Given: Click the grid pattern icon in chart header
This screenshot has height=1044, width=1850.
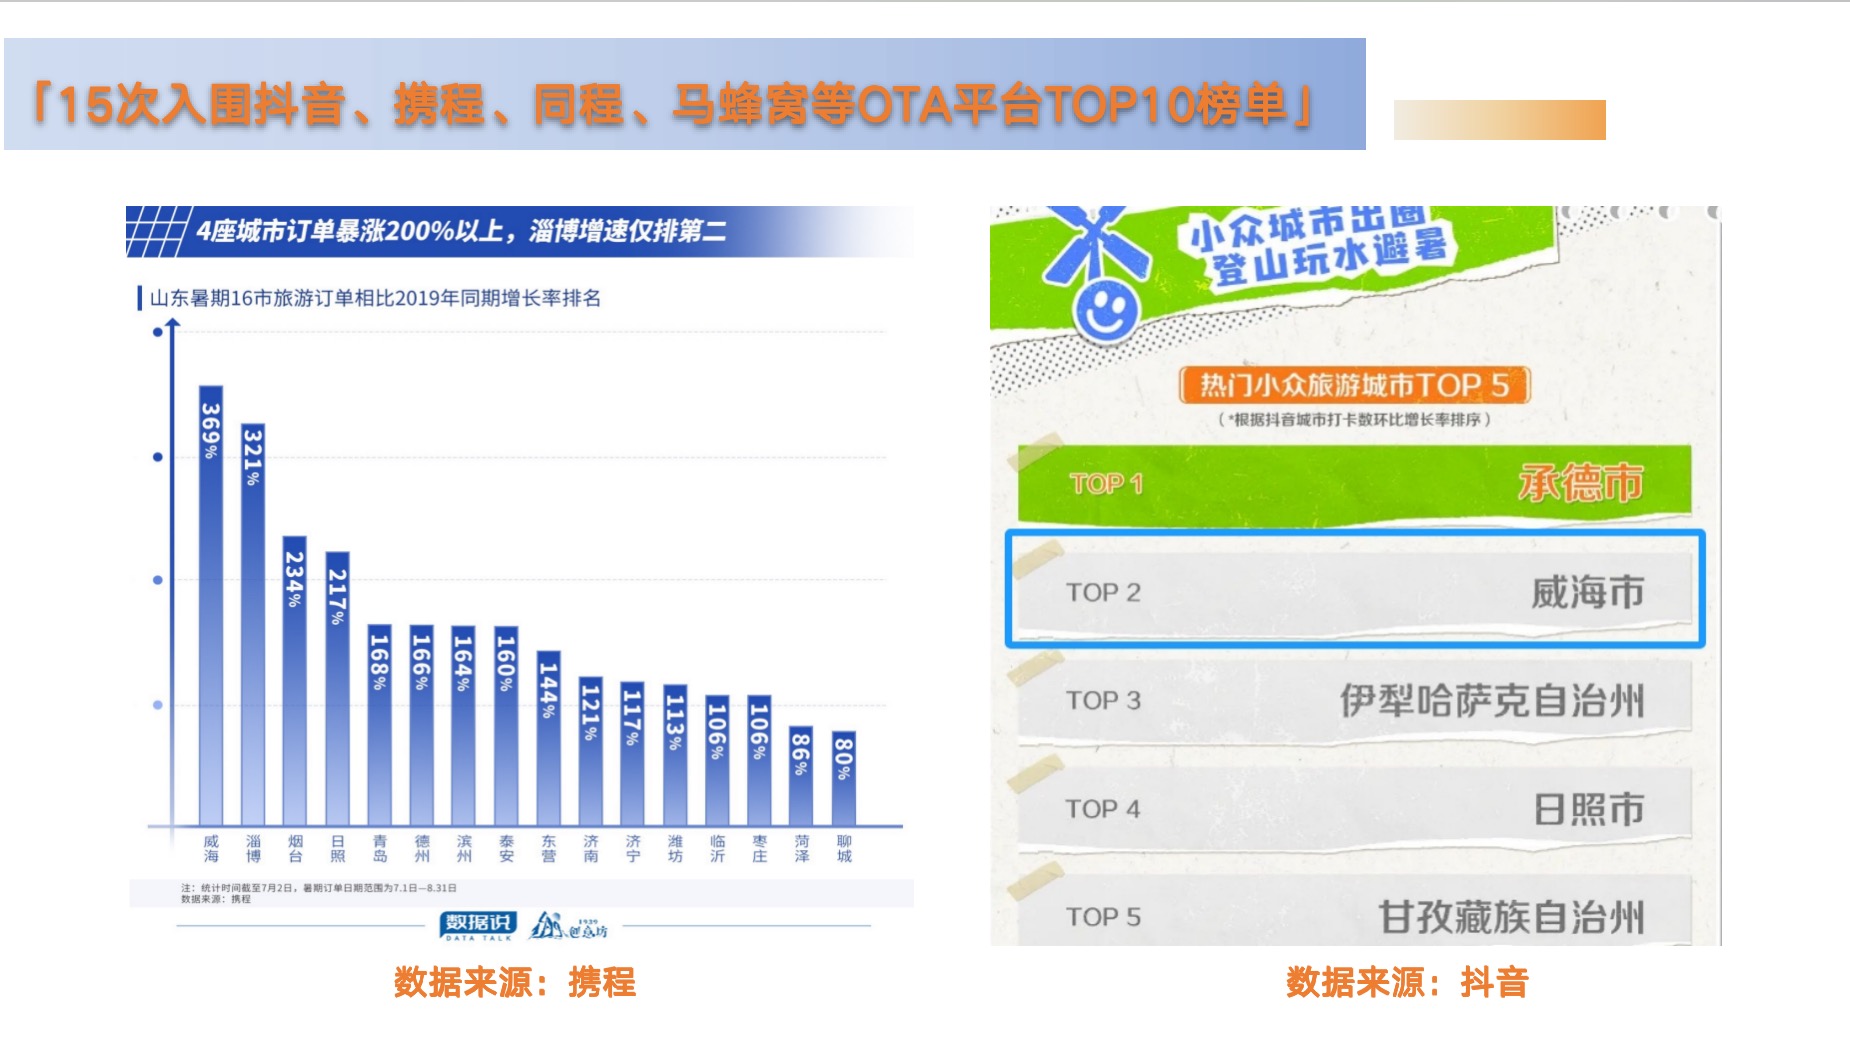Looking at the screenshot, I should pyautogui.click(x=157, y=231).
